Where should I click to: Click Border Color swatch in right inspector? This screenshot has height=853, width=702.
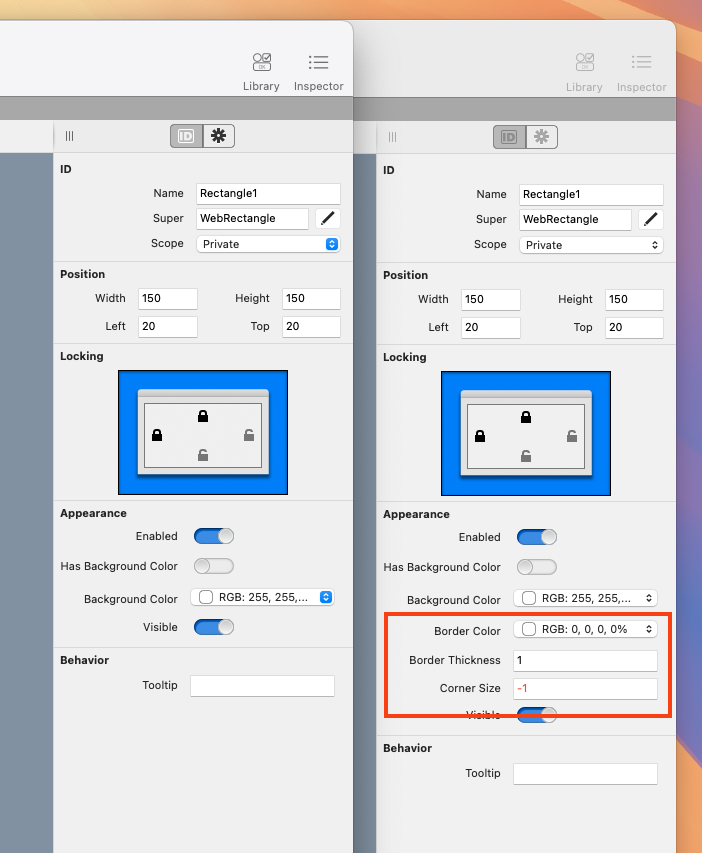[529, 629]
